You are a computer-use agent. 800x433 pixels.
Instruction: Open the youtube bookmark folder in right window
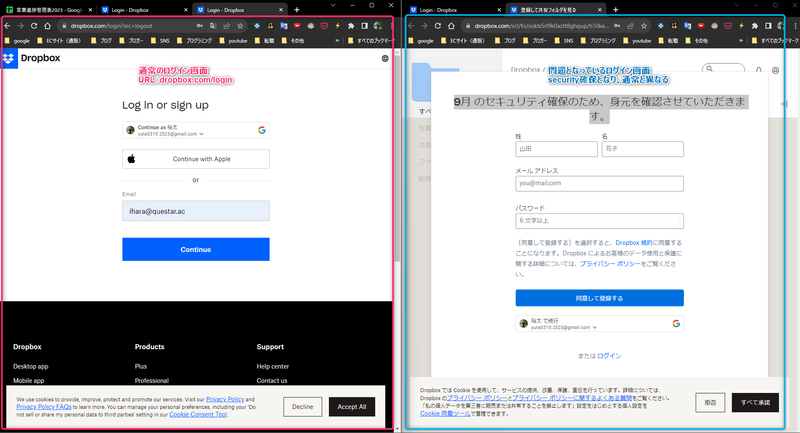pos(637,40)
